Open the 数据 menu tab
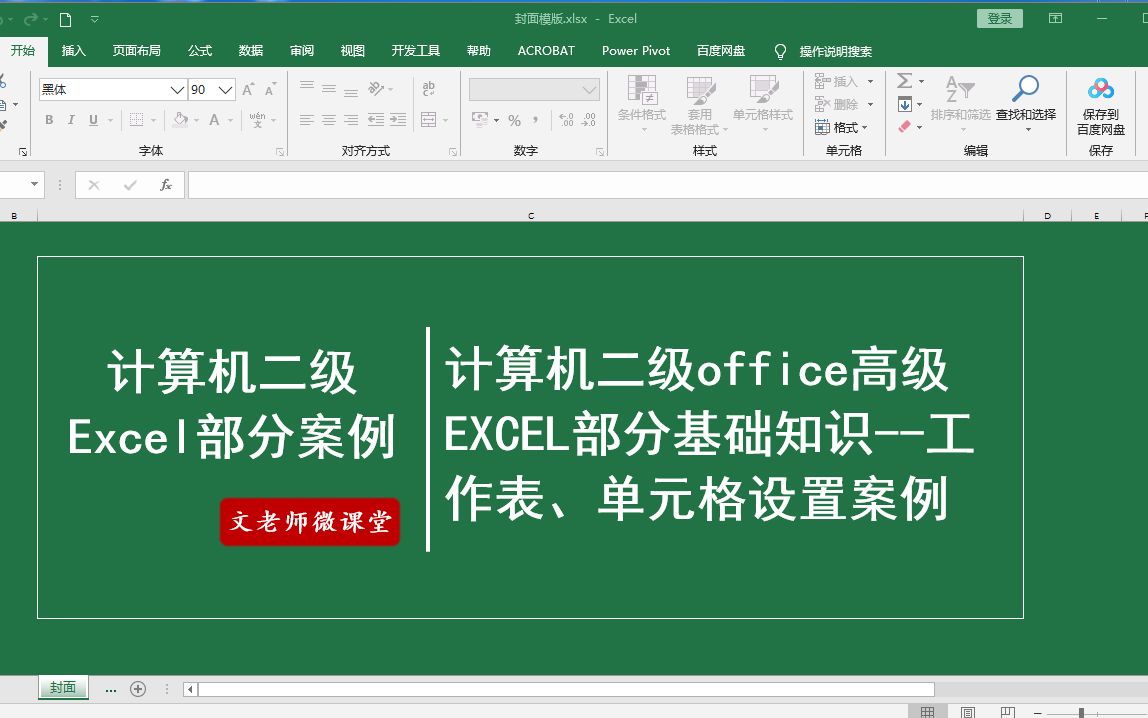This screenshot has height=718, width=1148. pos(251,50)
